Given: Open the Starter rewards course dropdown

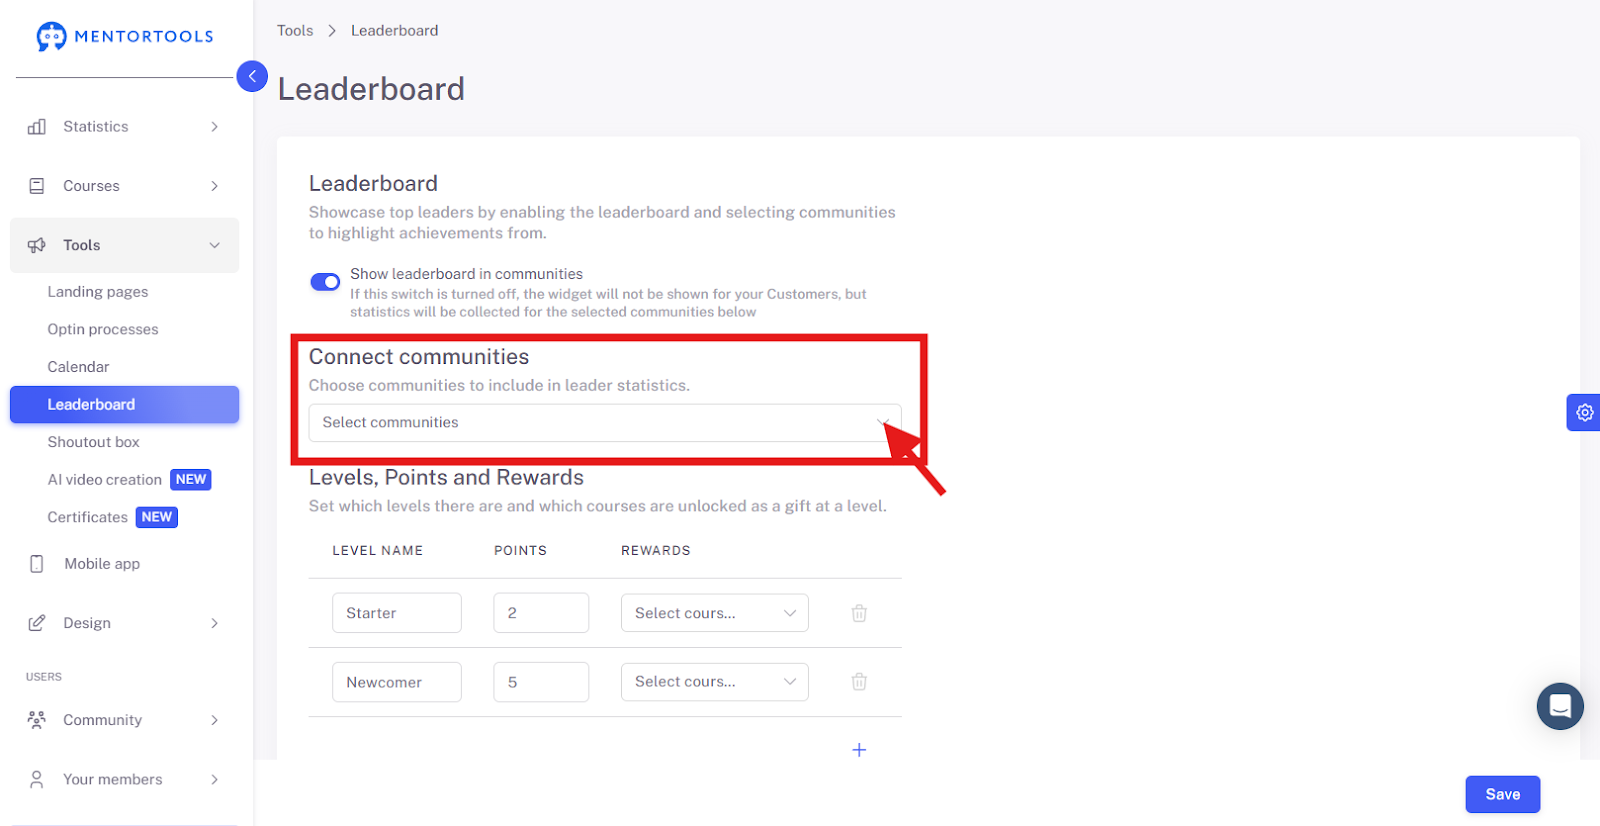Looking at the screenshot, I should point(715,613).
